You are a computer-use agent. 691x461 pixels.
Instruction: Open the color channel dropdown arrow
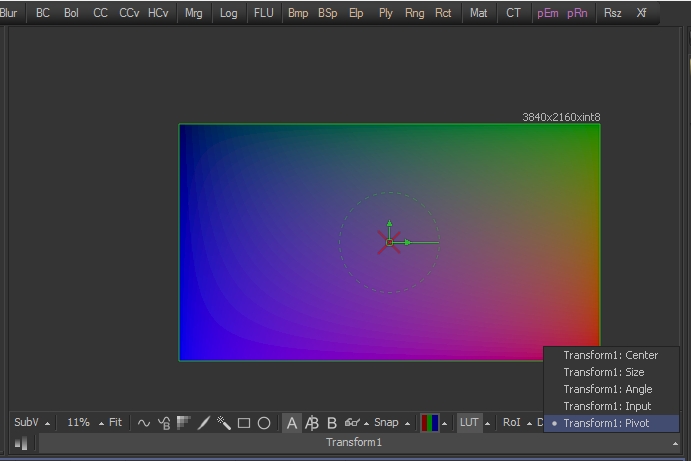click(x=444, y=424)
